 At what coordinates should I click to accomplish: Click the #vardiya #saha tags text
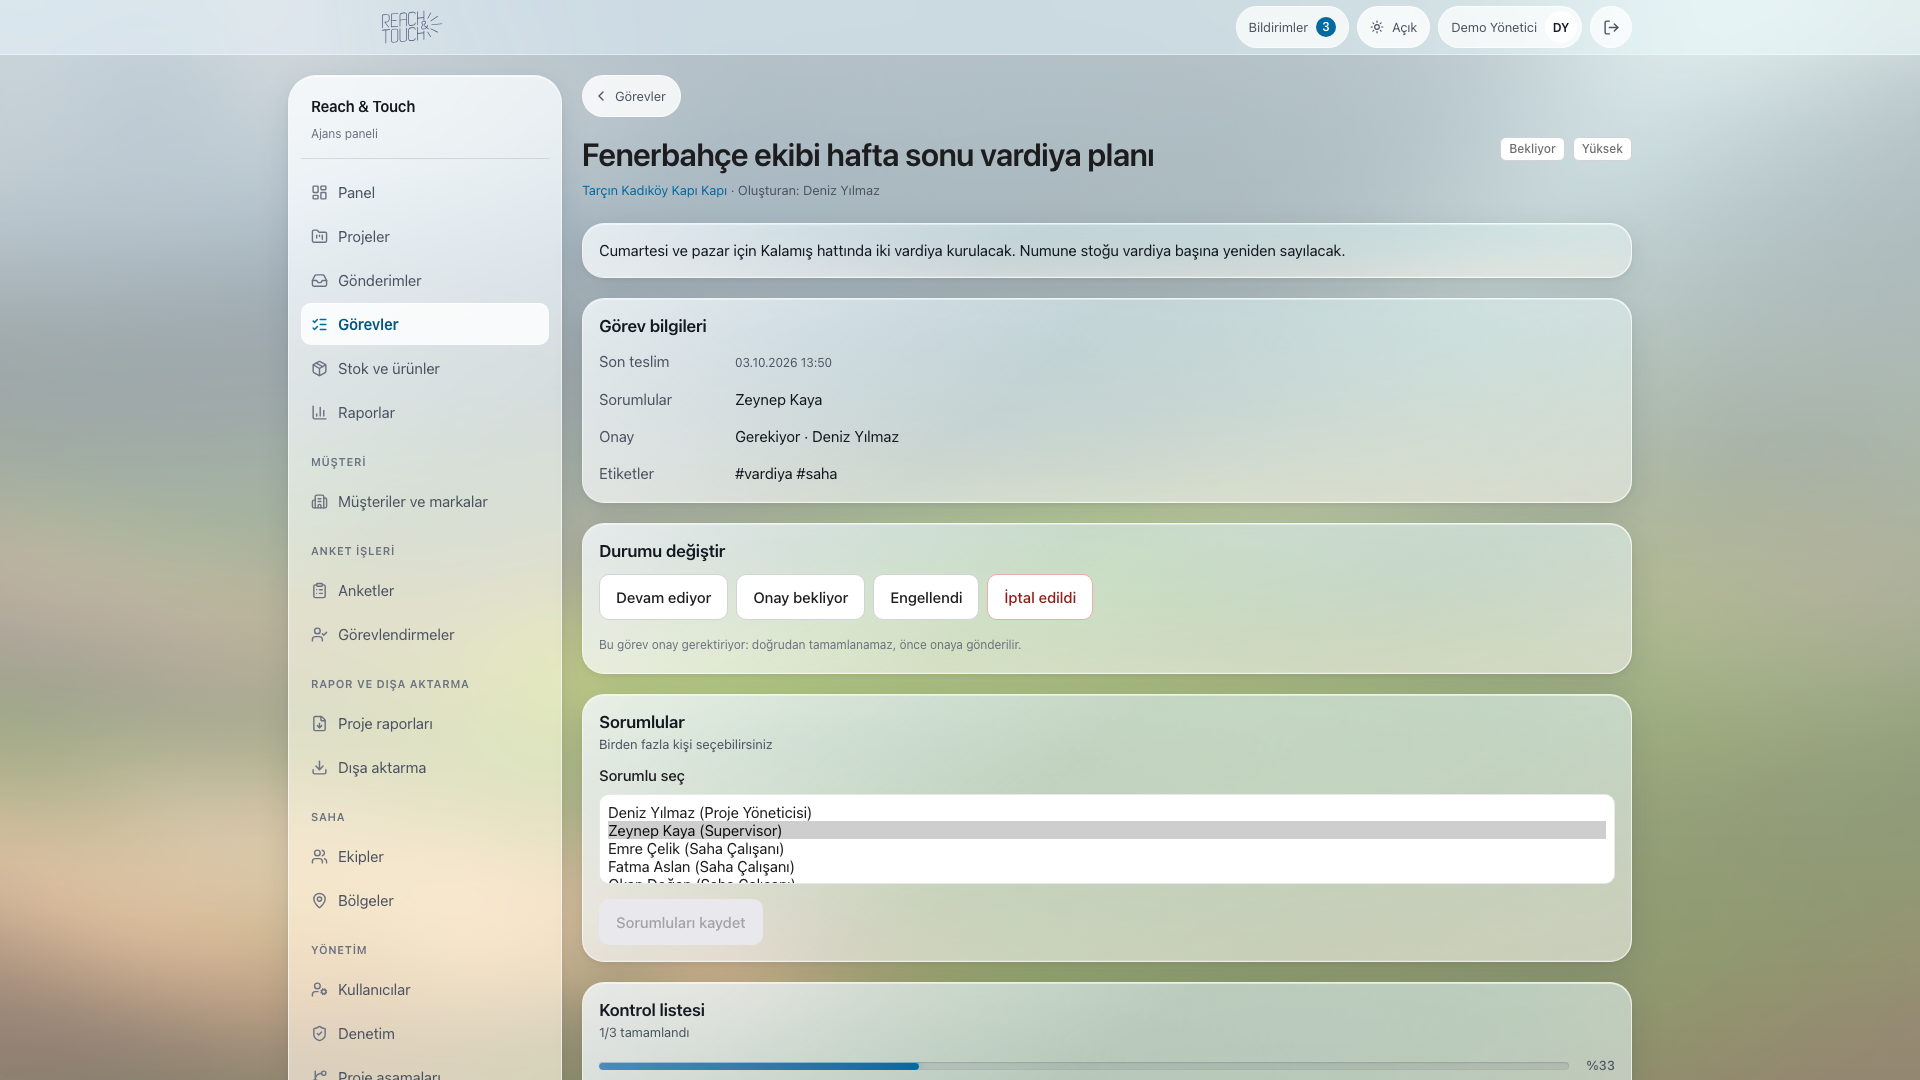[x=786, y=473]
